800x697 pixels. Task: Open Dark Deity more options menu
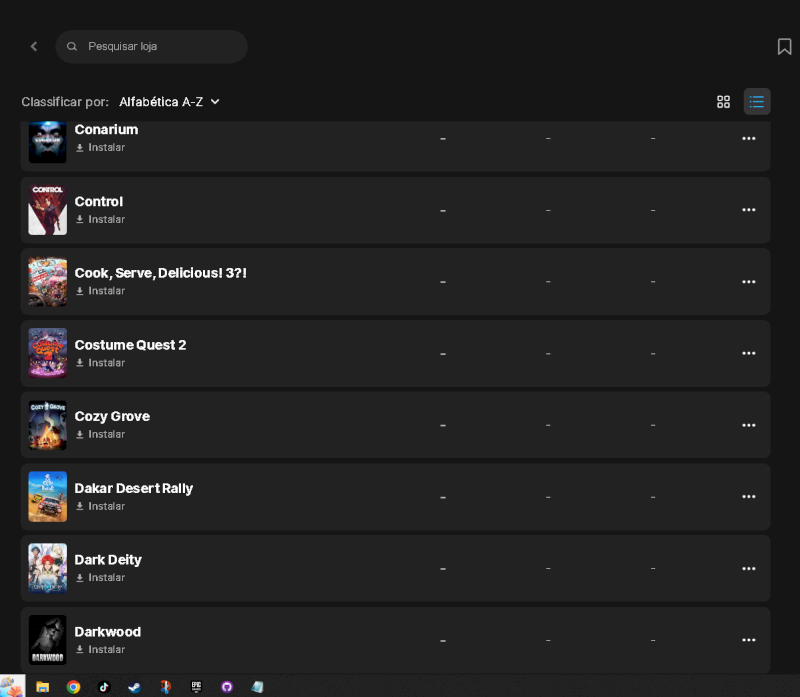point(748,568)
